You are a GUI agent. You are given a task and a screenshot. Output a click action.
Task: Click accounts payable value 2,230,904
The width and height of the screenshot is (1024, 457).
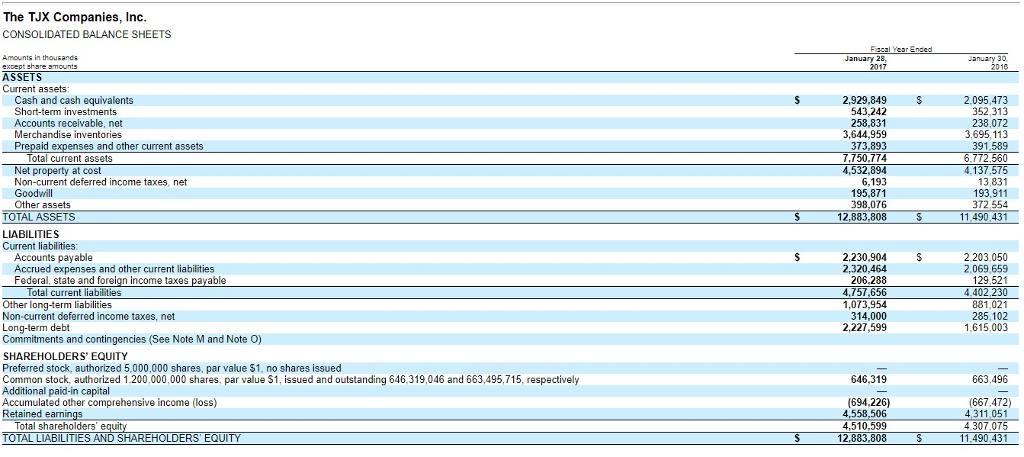click(865, 258)
